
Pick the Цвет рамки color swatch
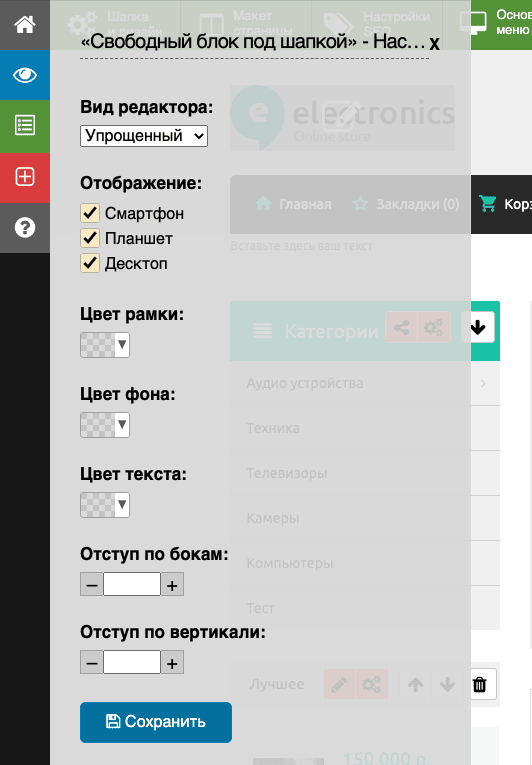point(105,345)
